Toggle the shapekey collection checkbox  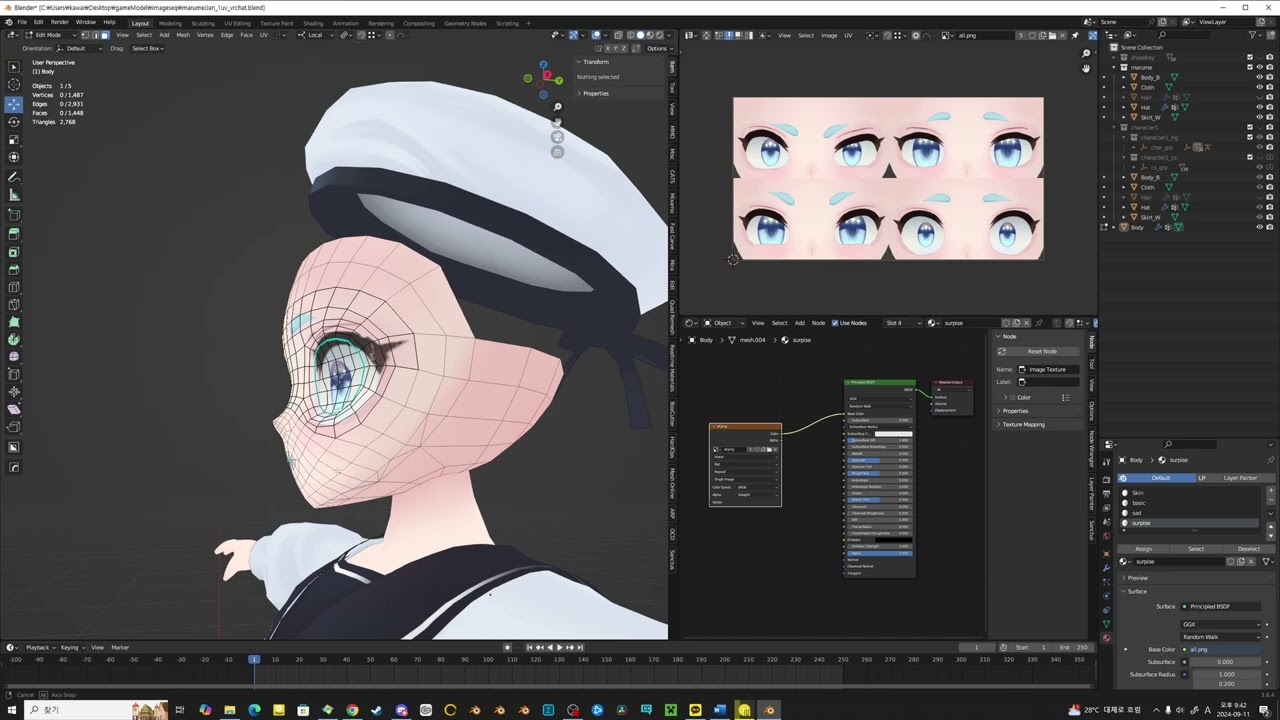[1250, 57]
